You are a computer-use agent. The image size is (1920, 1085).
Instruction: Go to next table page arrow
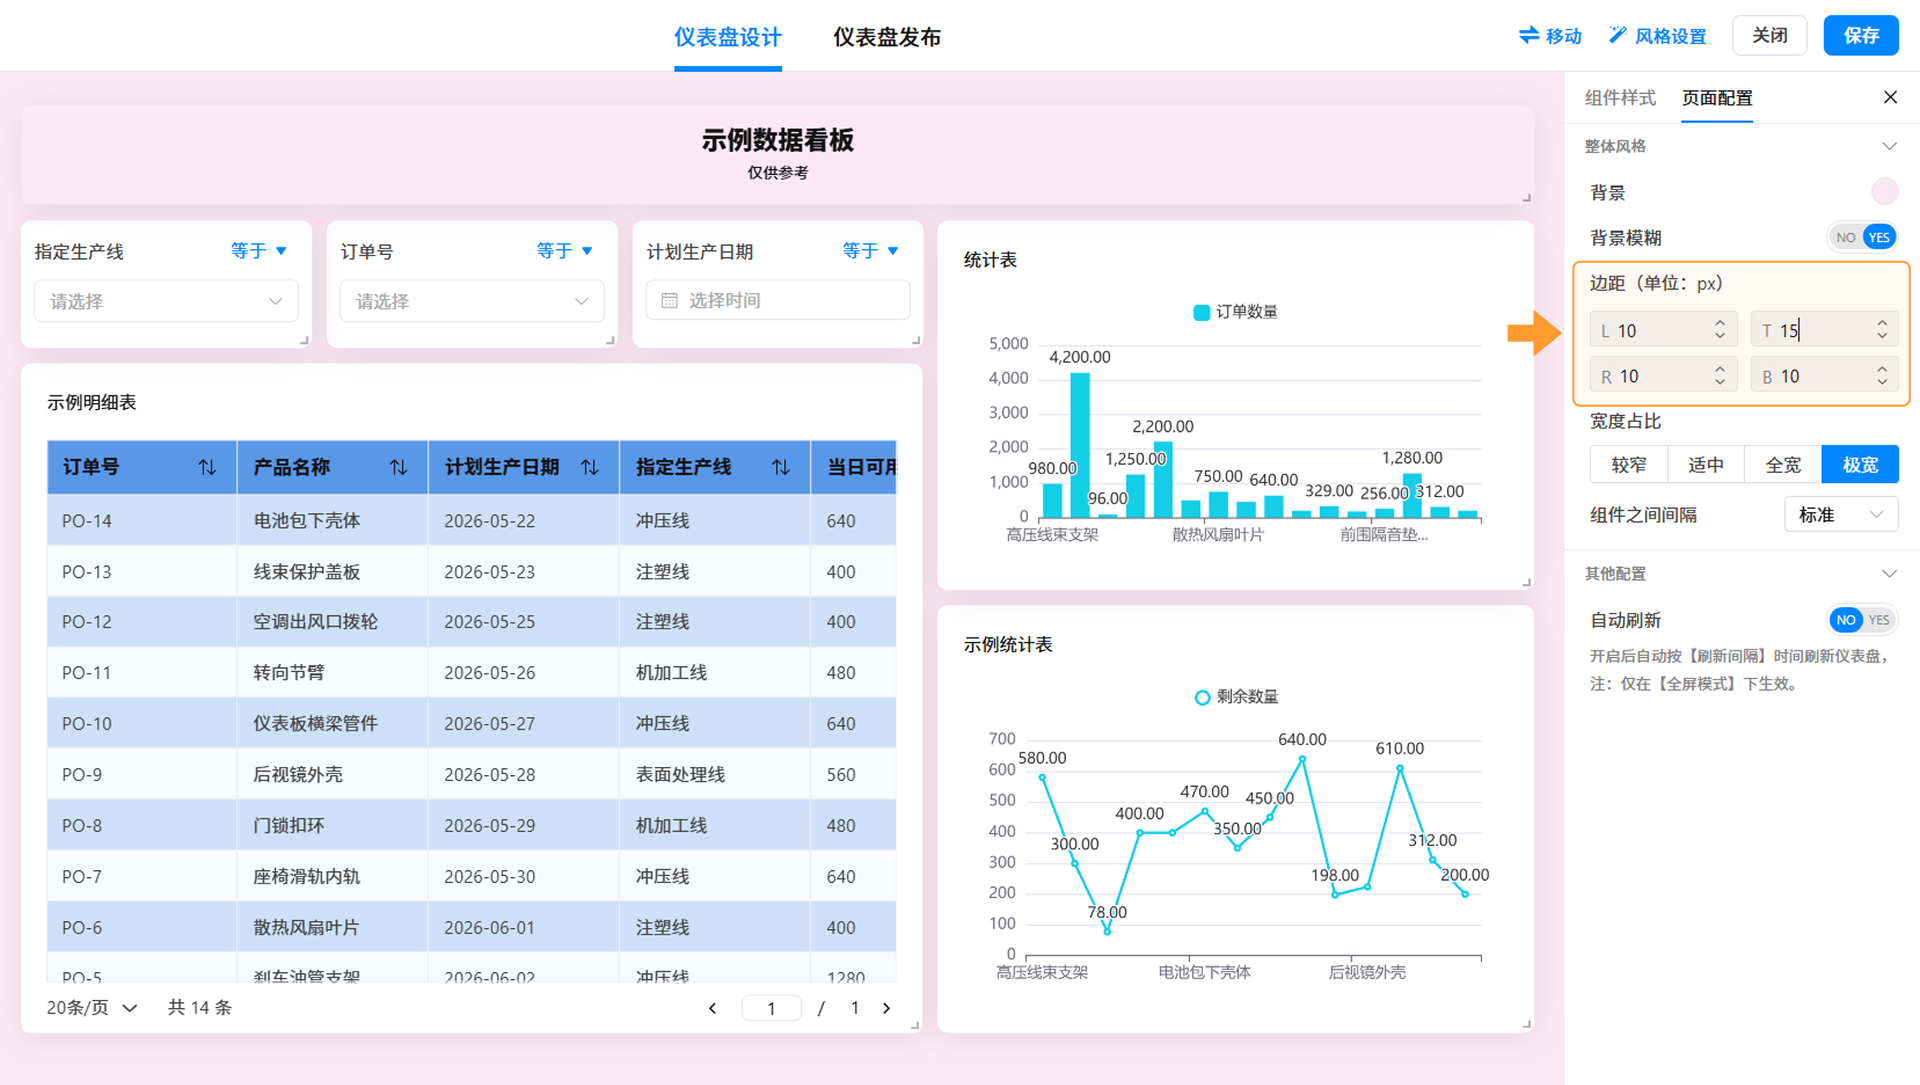pos(886,1008)
